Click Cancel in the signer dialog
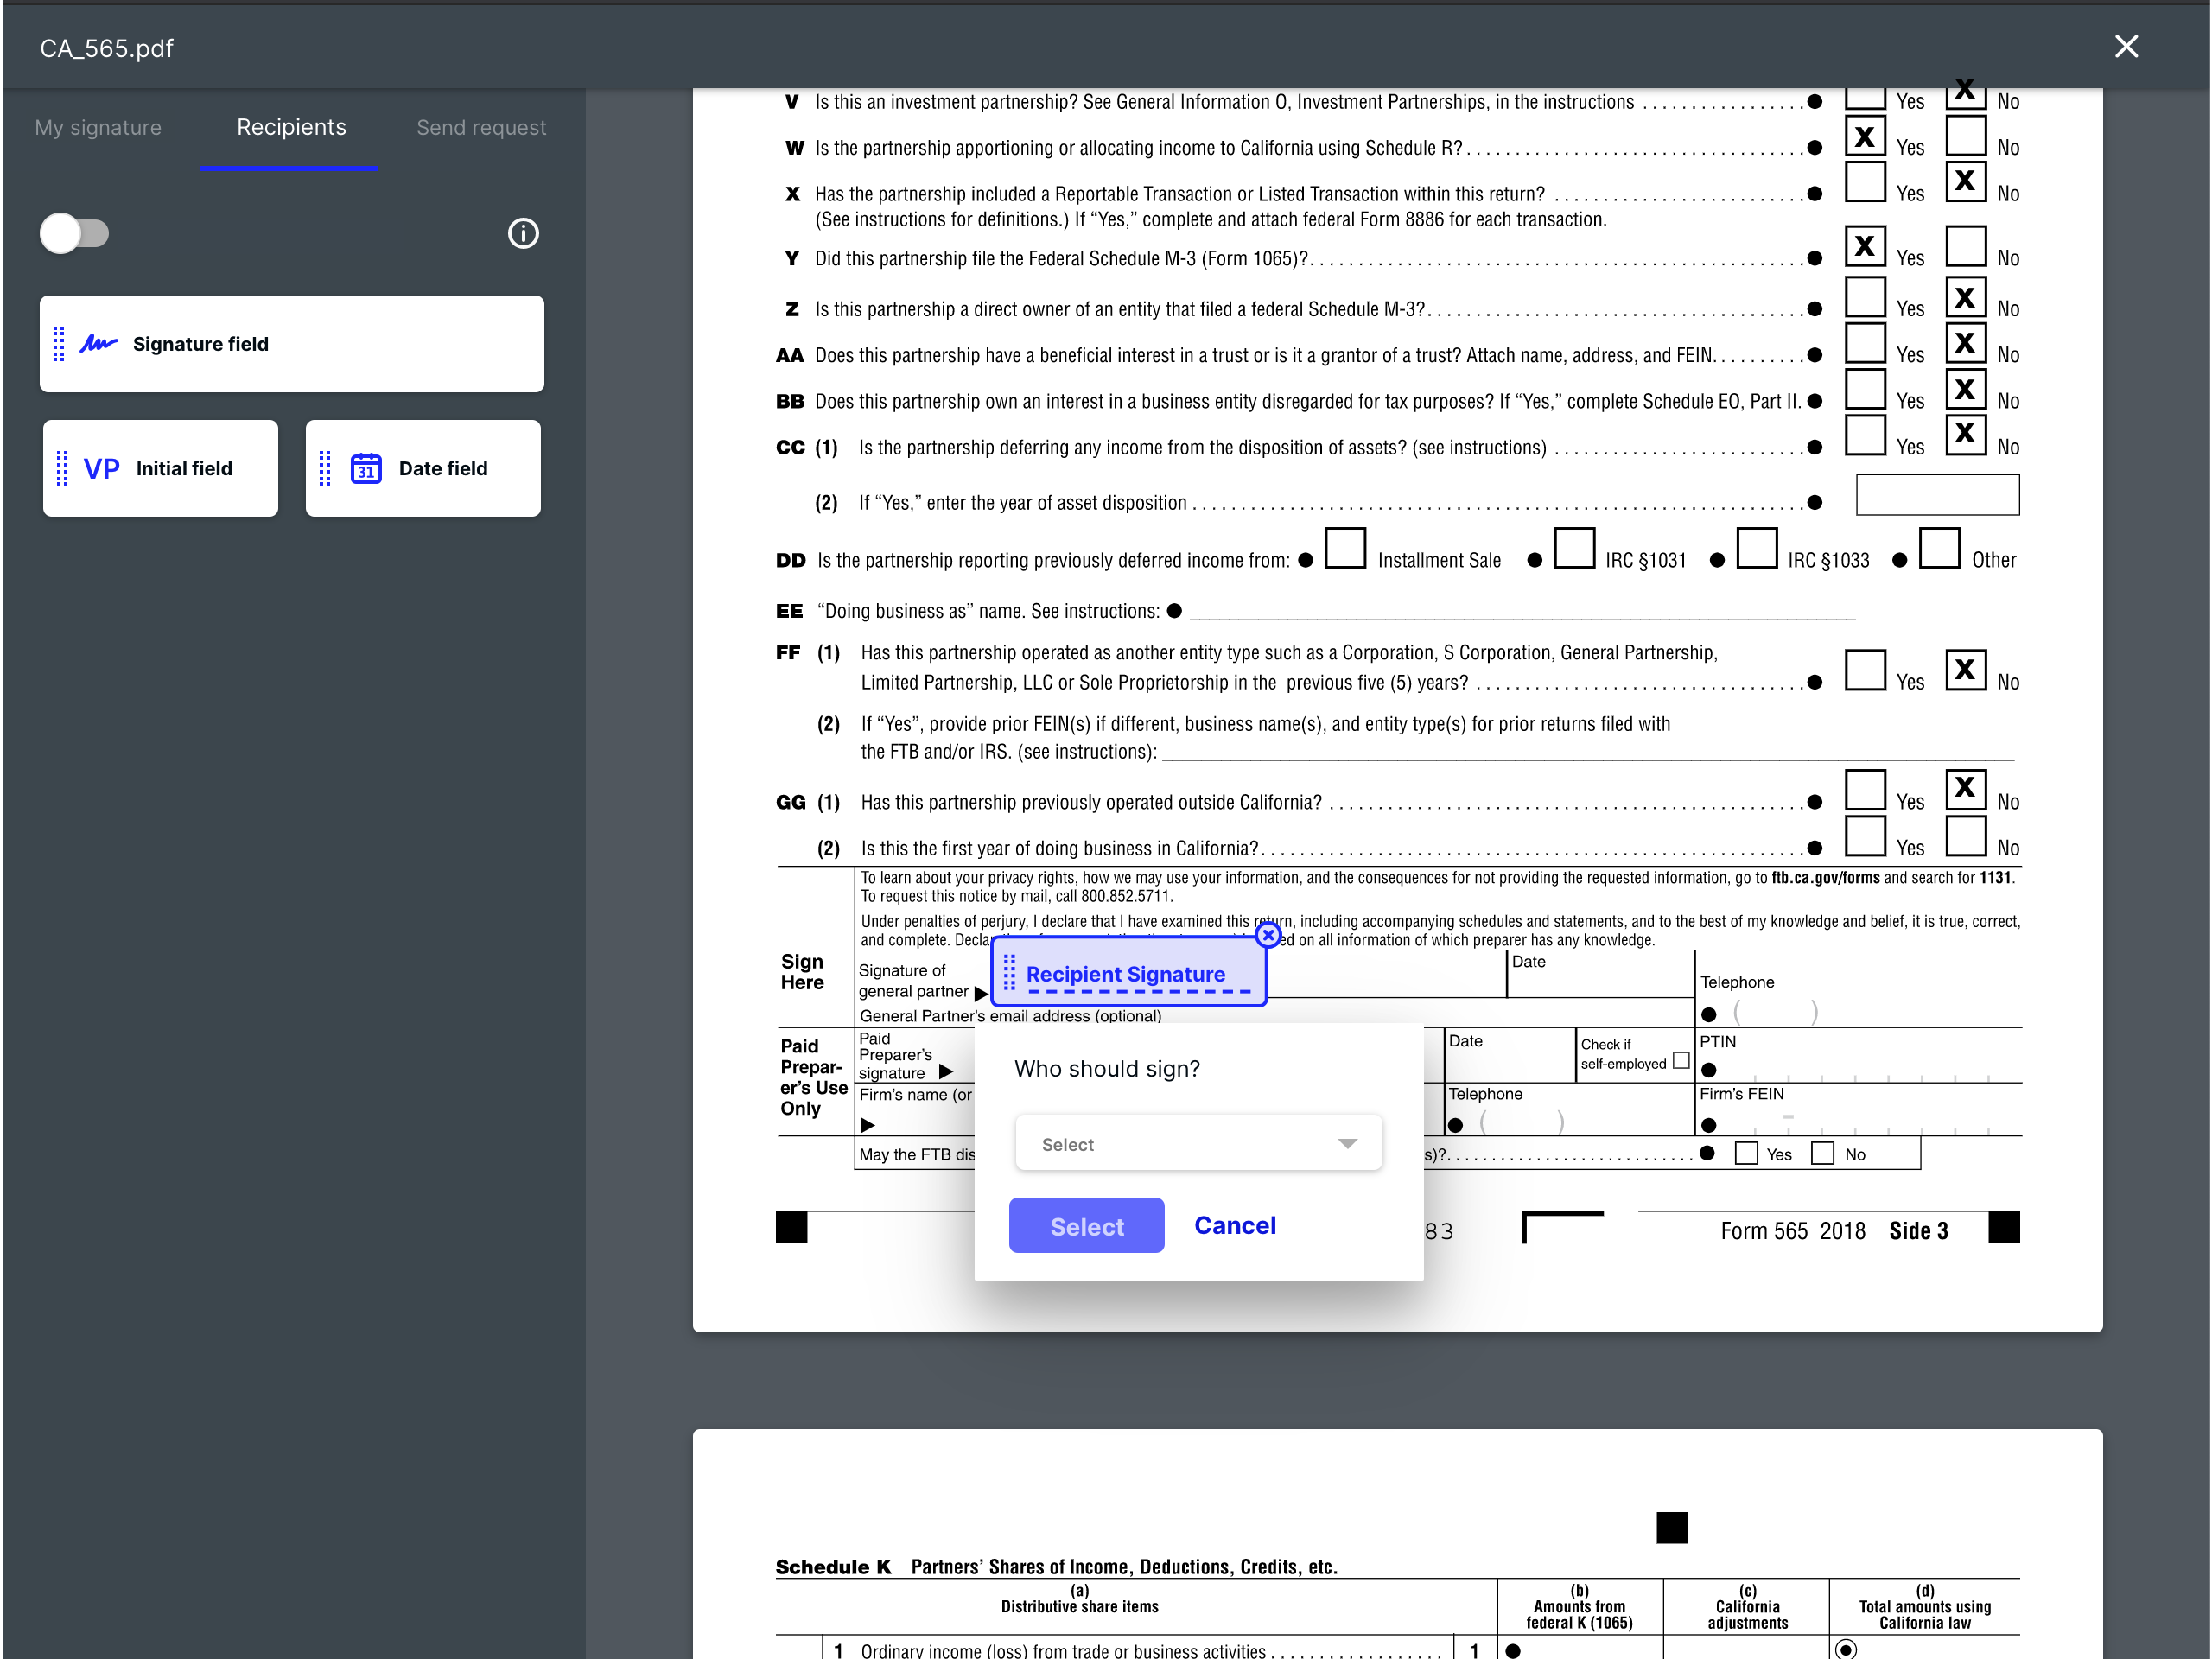Viewport: 2212px width, 1659px height. [1235, 1225]
